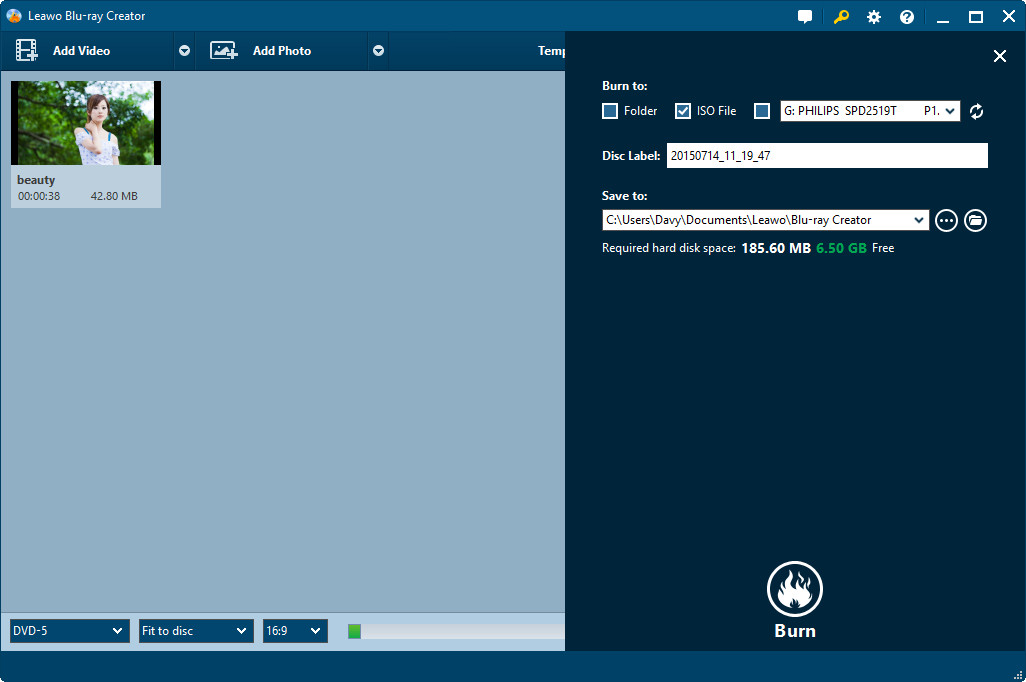
Task: Click the 185.60 MB required space value
Action: pyautogui.click(x=776, y=248)
